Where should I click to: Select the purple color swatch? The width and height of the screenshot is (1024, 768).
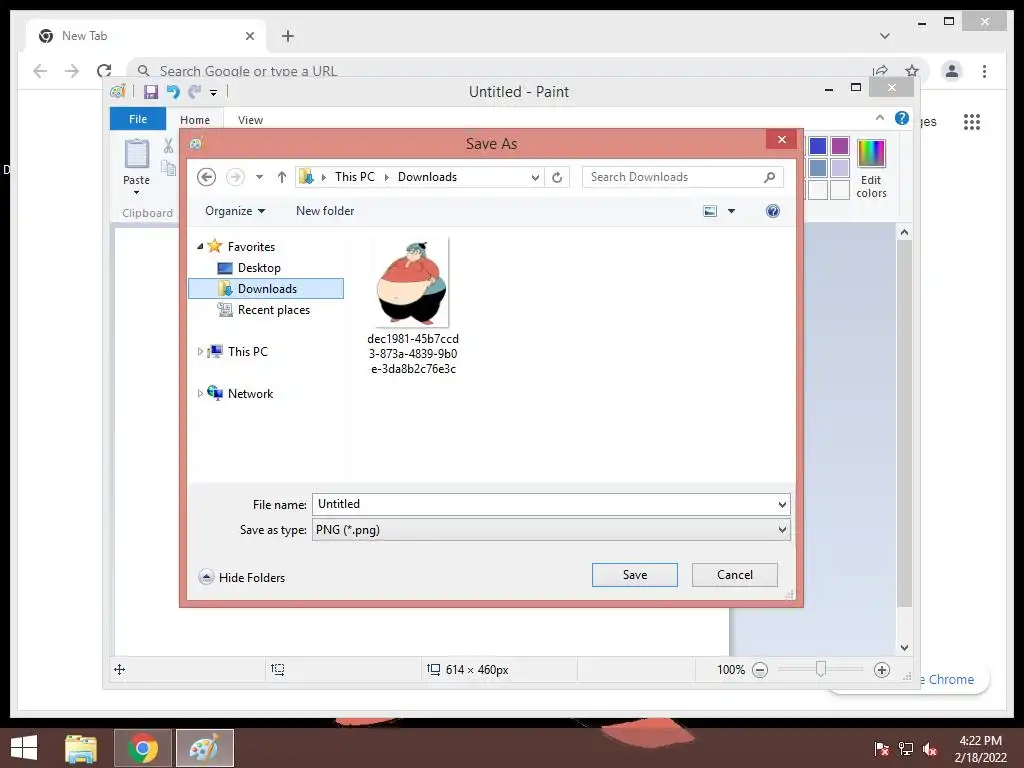[840, 146]
